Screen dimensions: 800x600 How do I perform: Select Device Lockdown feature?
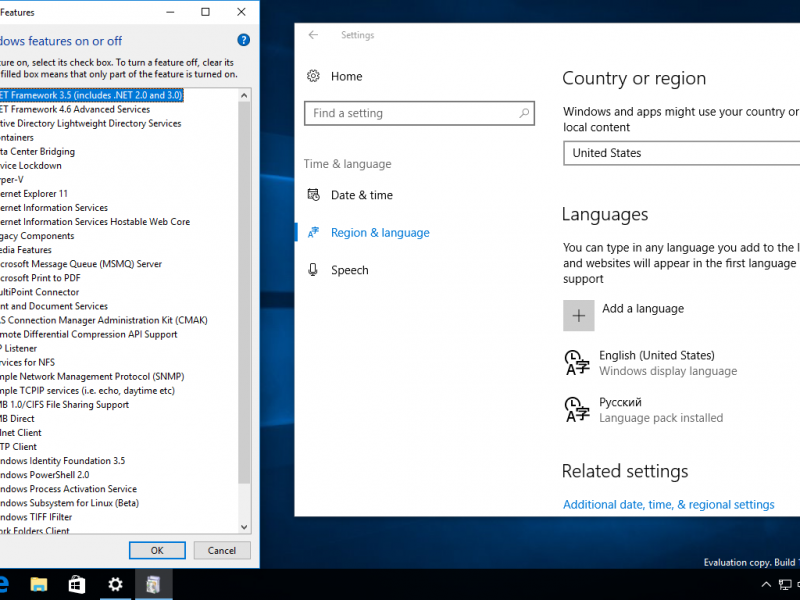click(x=31, y=166)
